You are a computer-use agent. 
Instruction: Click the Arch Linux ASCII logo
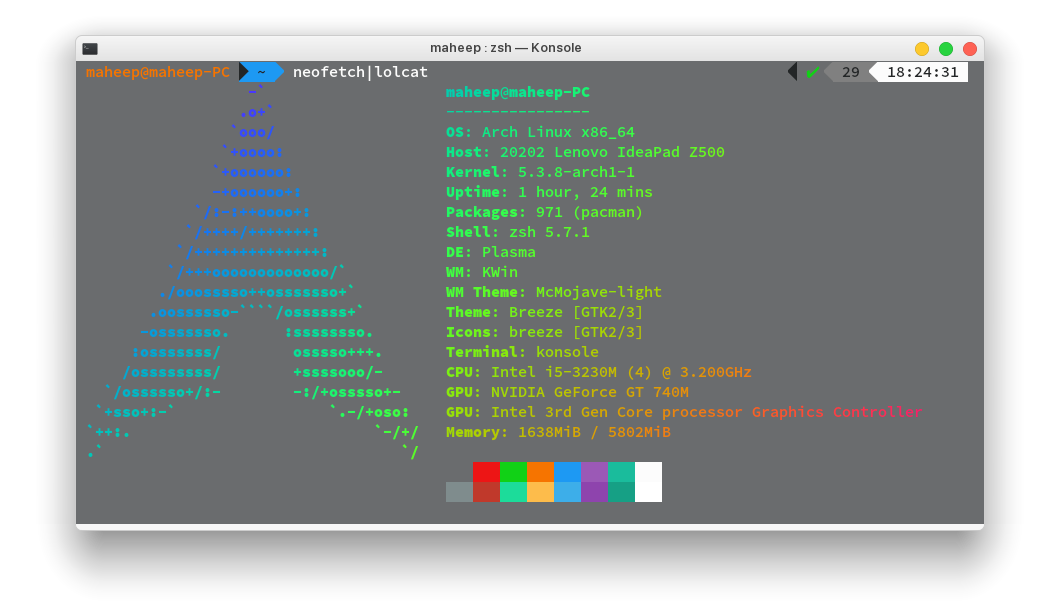(x=254, y=272)
